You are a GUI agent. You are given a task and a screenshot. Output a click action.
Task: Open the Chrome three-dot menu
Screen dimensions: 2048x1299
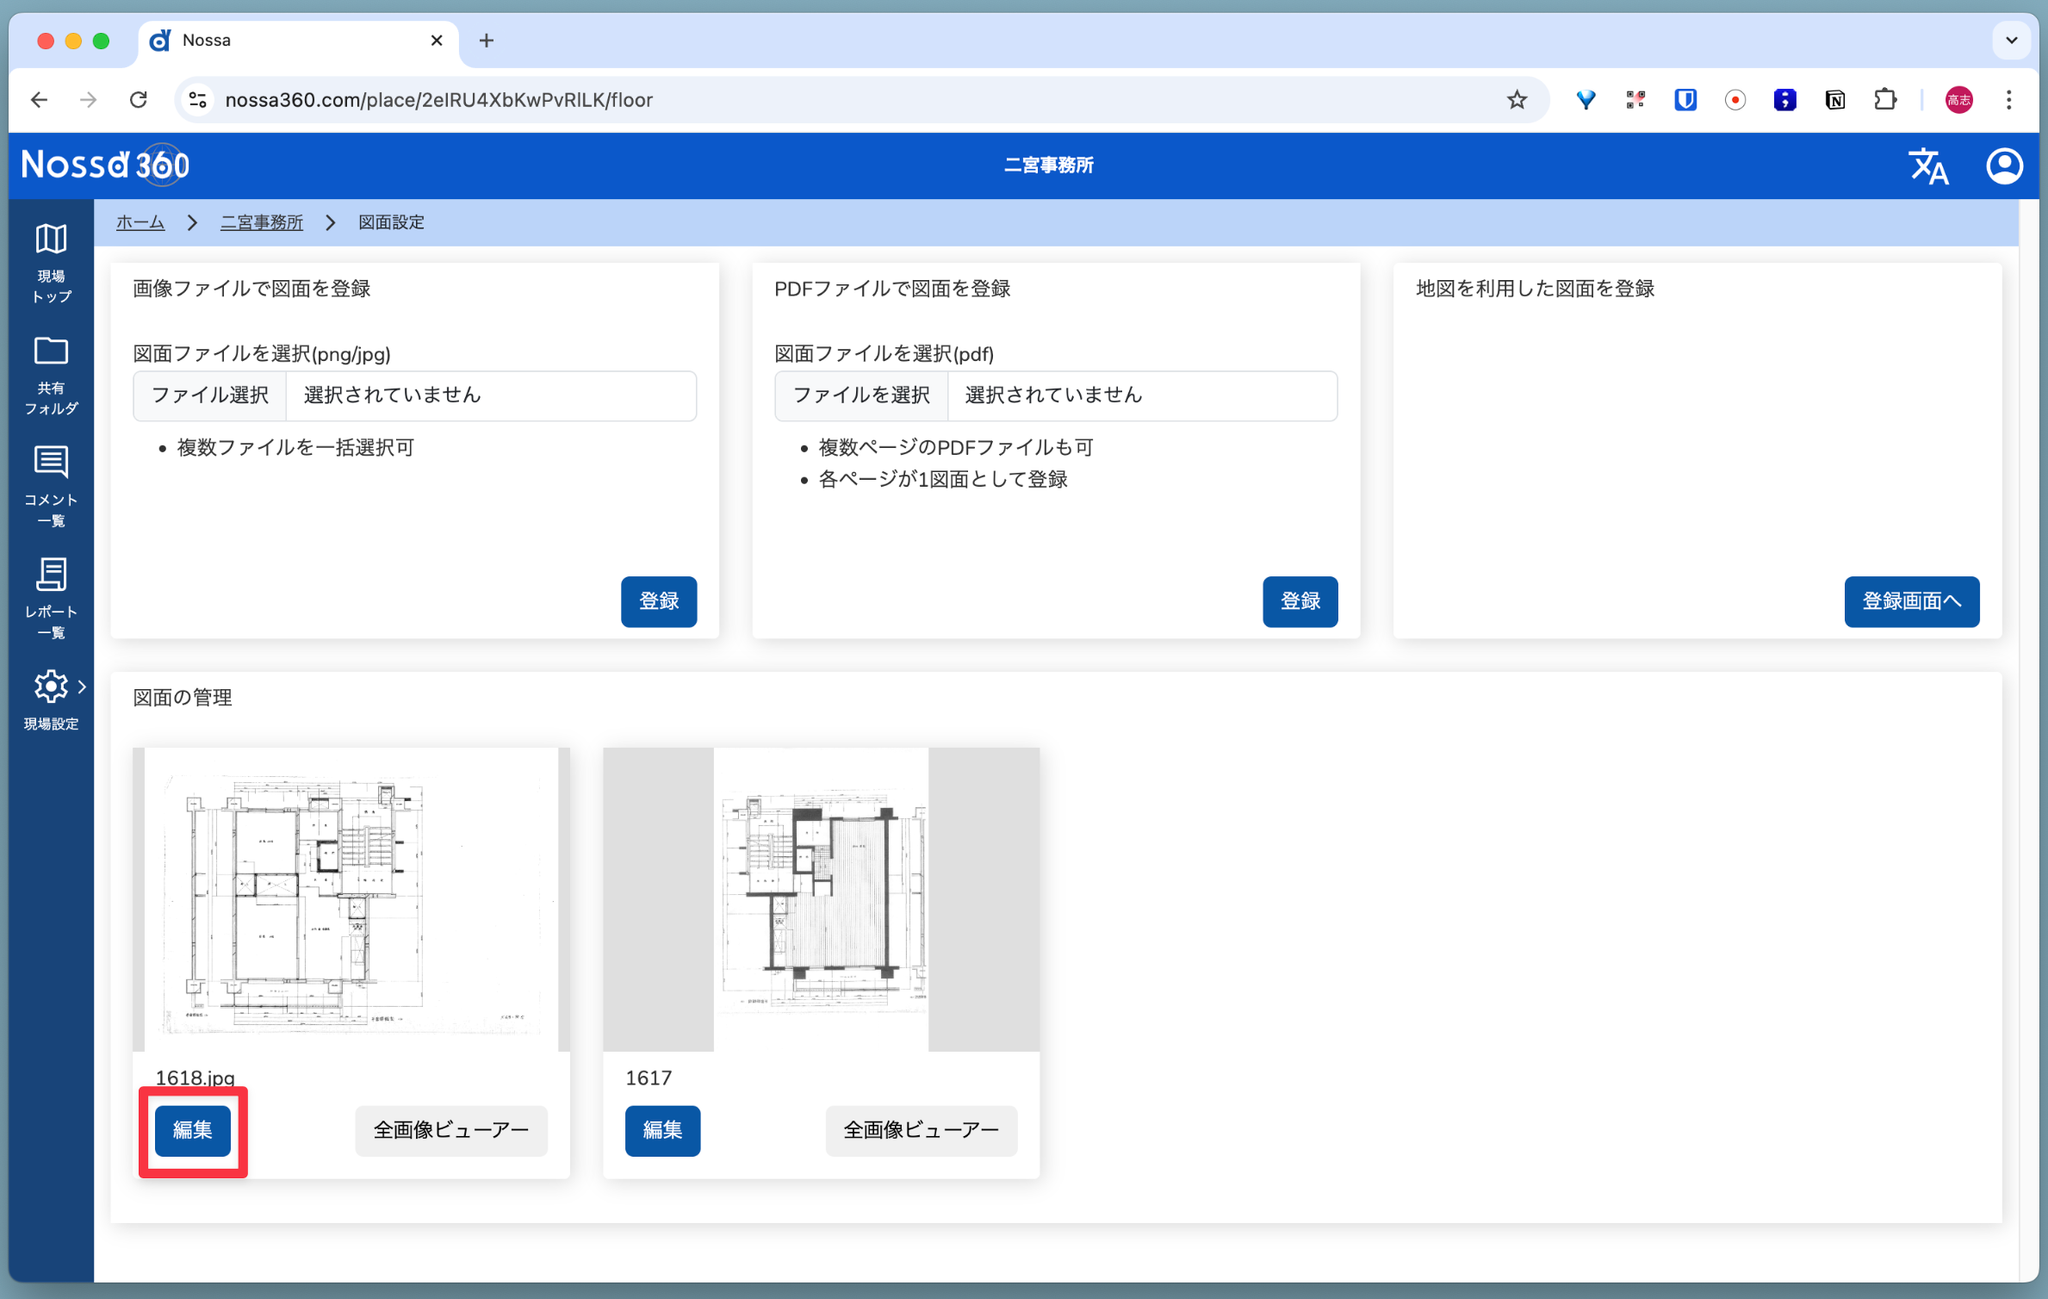tap(2009, 100)
